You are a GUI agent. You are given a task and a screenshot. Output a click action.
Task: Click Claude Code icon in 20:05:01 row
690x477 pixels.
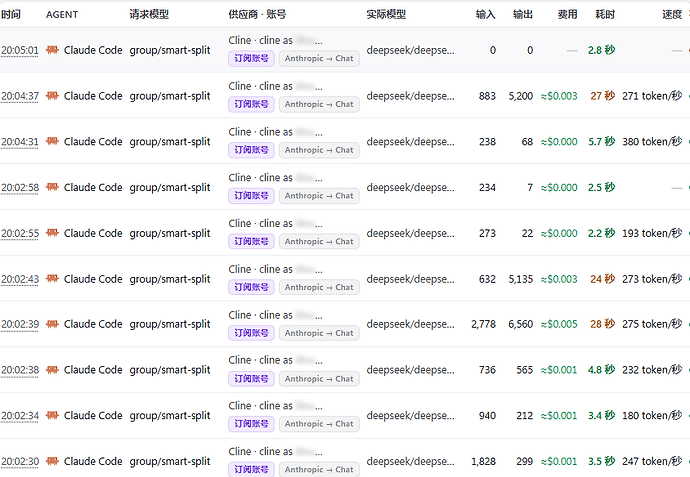52,50
